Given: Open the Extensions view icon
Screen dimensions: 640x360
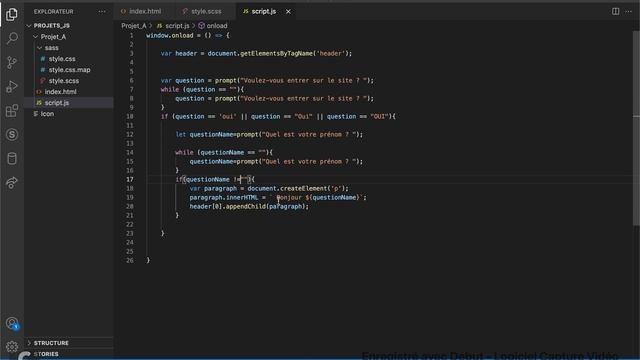Looking at the screenshot, I should [x=12, y=110].
